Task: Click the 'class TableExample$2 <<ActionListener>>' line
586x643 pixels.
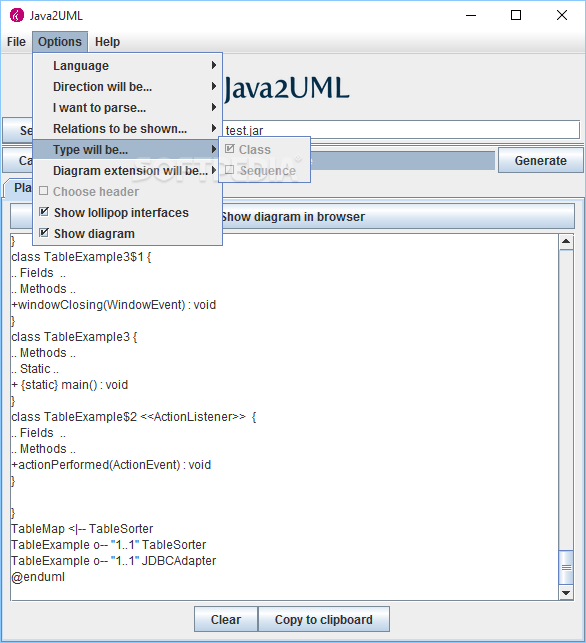Action: coord(134,417)
